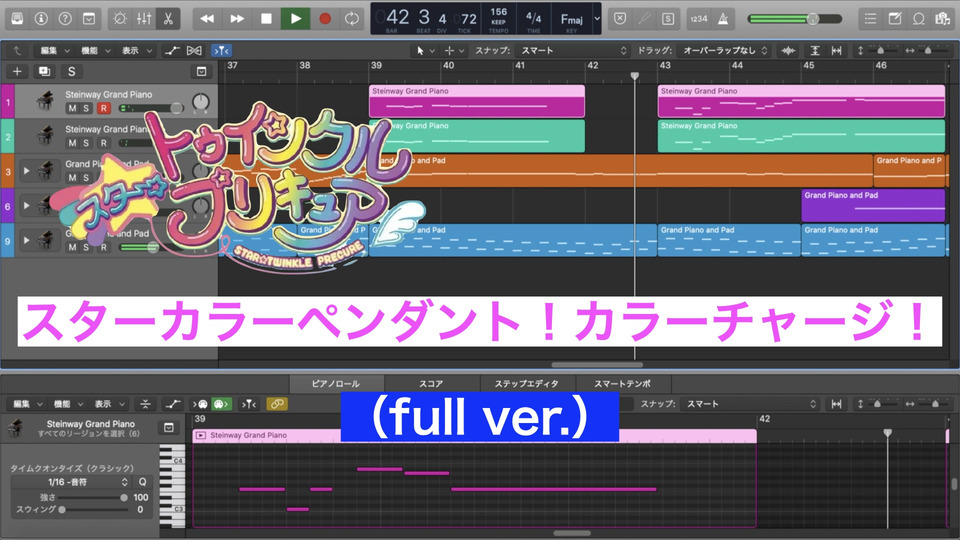Open the Library panel icon
960x540 pixels.
click(x=17, y=19)
